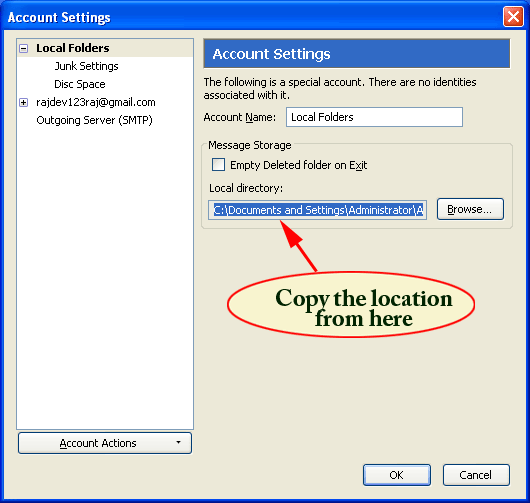Close the Account Settings window
The image size is (530, 503).
[513, 16]
